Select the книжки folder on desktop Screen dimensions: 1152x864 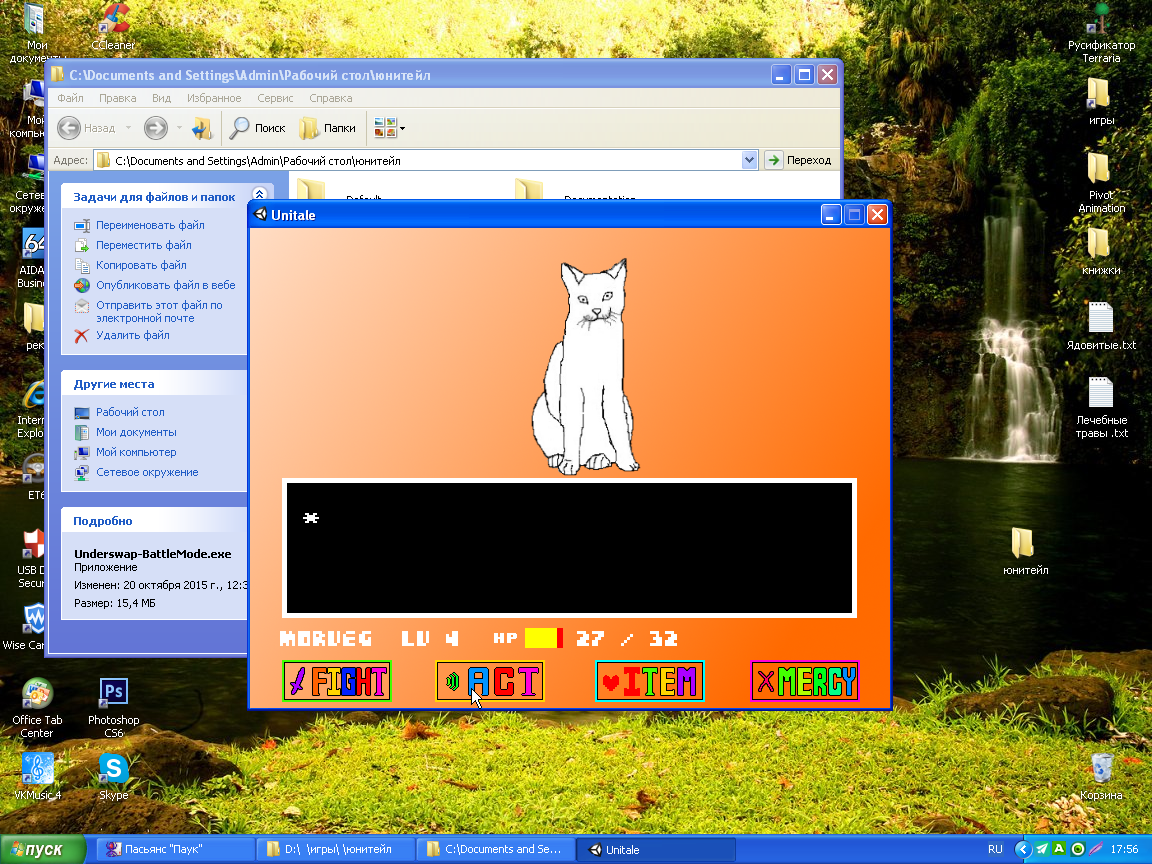[1101, 251]
